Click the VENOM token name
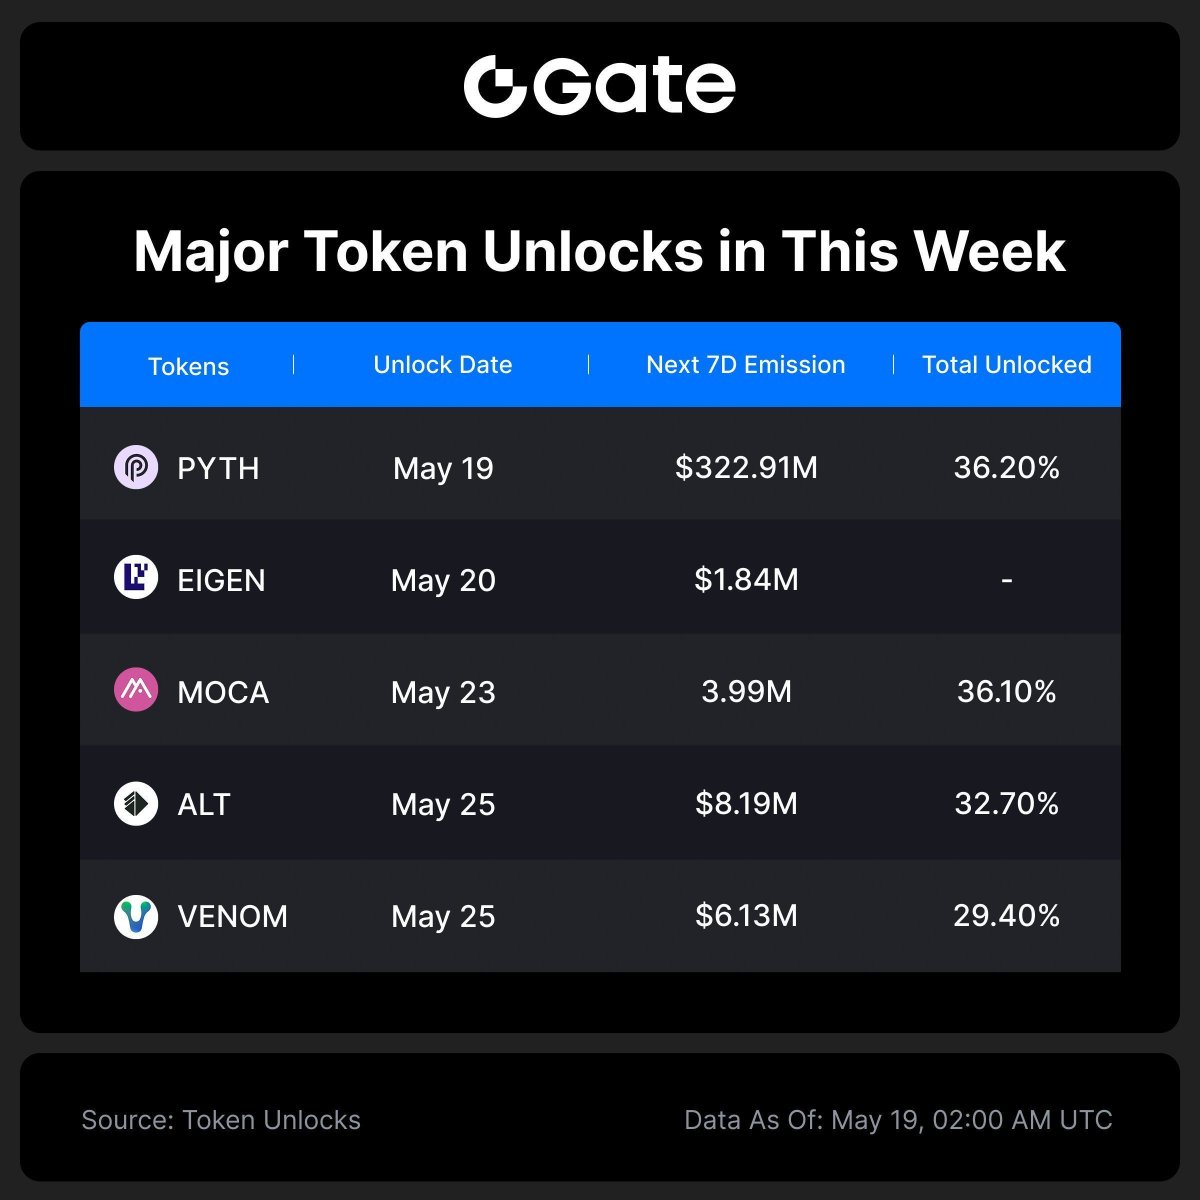The image size is (1200, 1200). (232, 916)
